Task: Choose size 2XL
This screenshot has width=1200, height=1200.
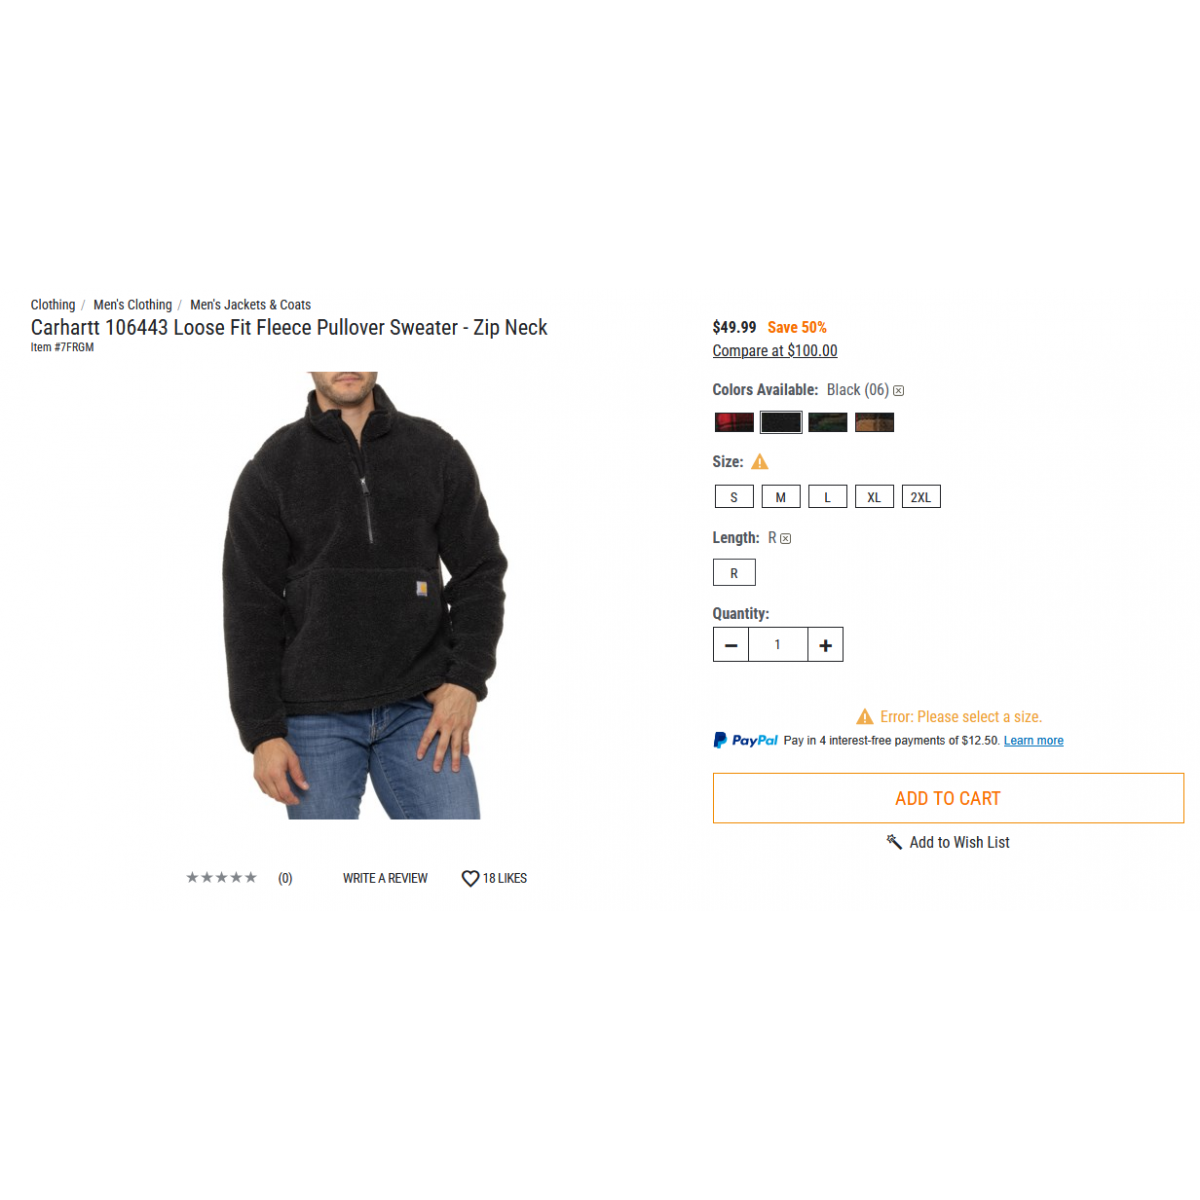Action: (x=921, y=497)
